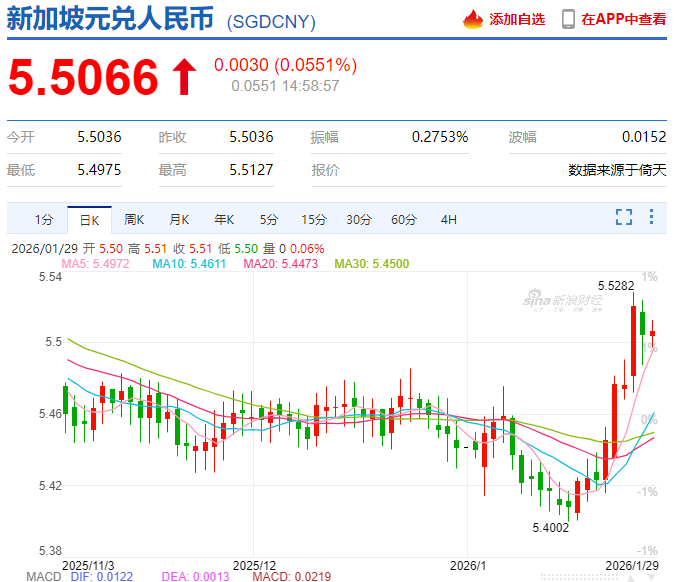Click the 添加自选 link
Screen dimensions: 676x582
517,19
